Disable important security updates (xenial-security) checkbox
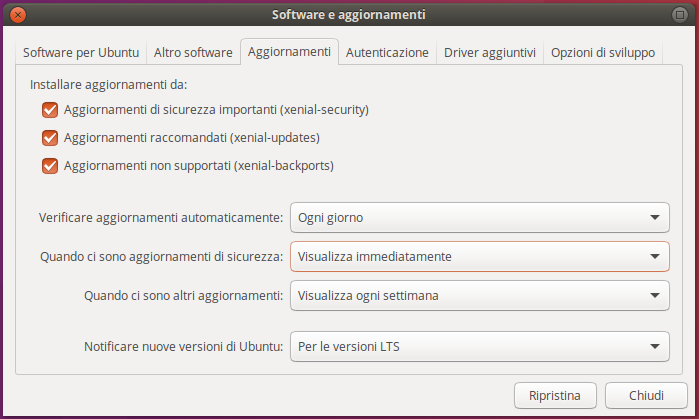 click(50, 110)
